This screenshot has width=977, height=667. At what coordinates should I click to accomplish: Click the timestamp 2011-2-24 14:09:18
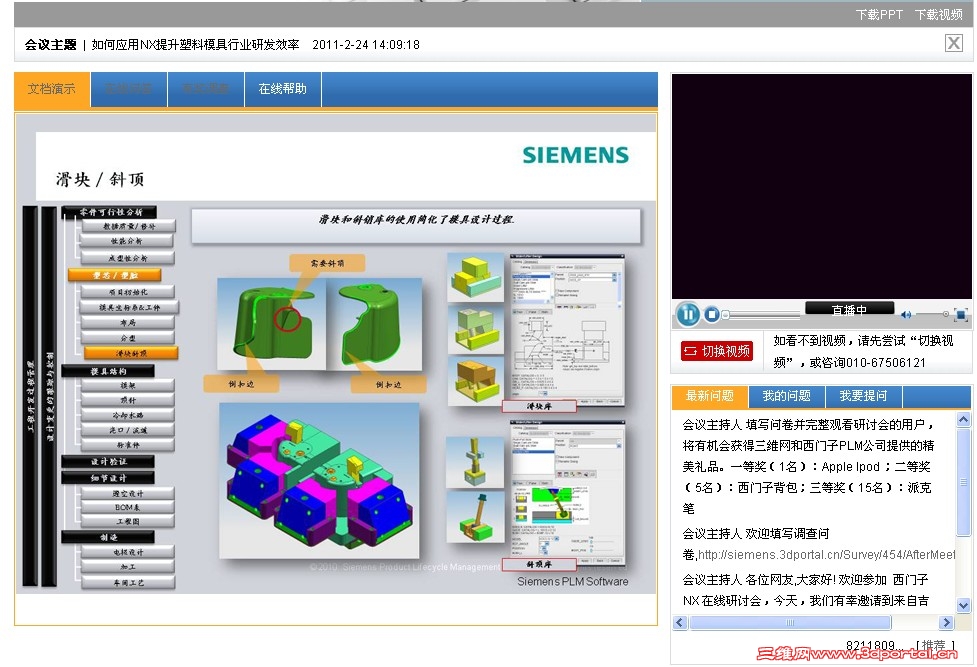(366, 44)
